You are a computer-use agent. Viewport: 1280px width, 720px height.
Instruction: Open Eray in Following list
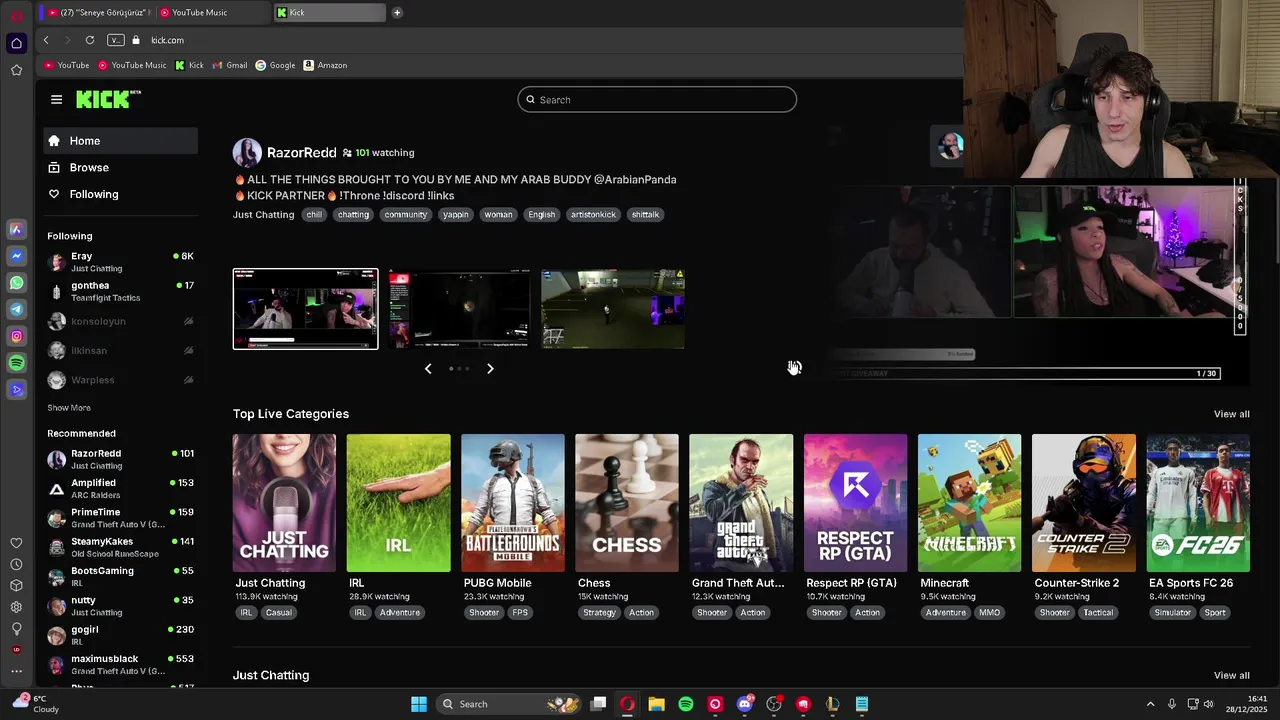tap(120, 262)
